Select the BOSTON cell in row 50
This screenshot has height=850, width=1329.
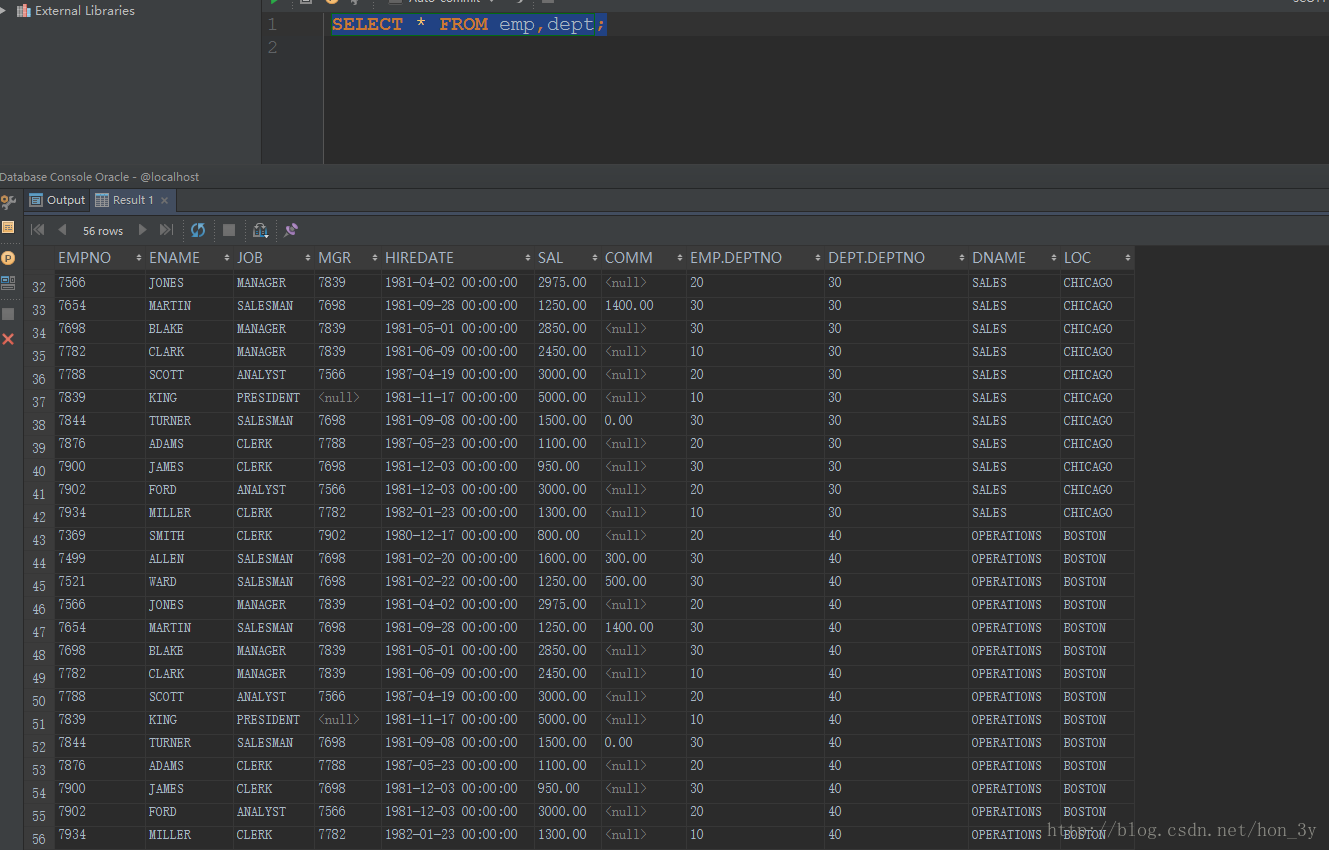tap(1085, 697)
